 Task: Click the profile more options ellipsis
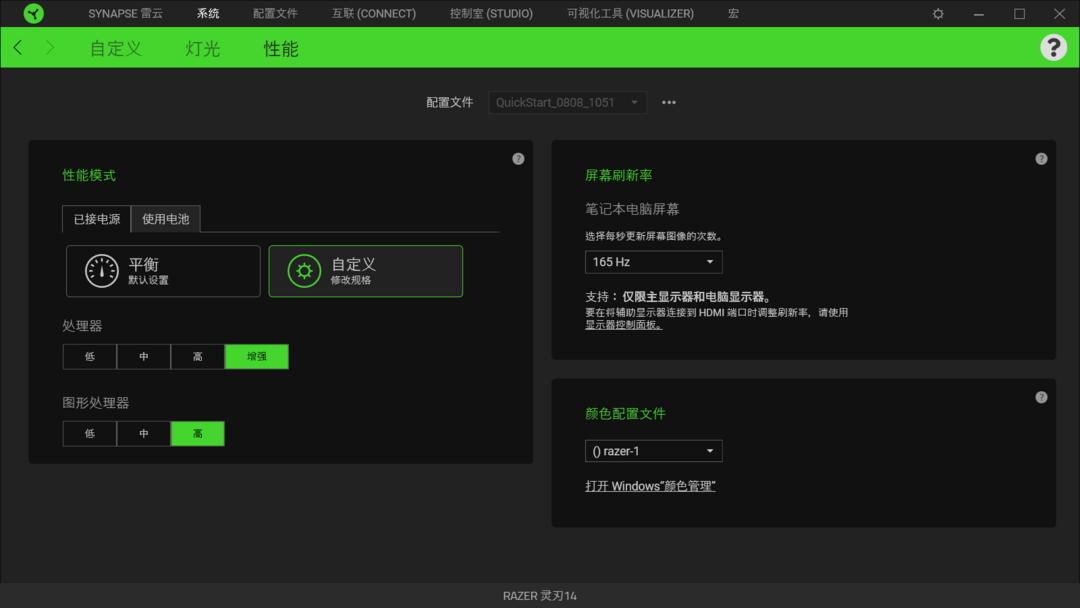click(668, 102)
